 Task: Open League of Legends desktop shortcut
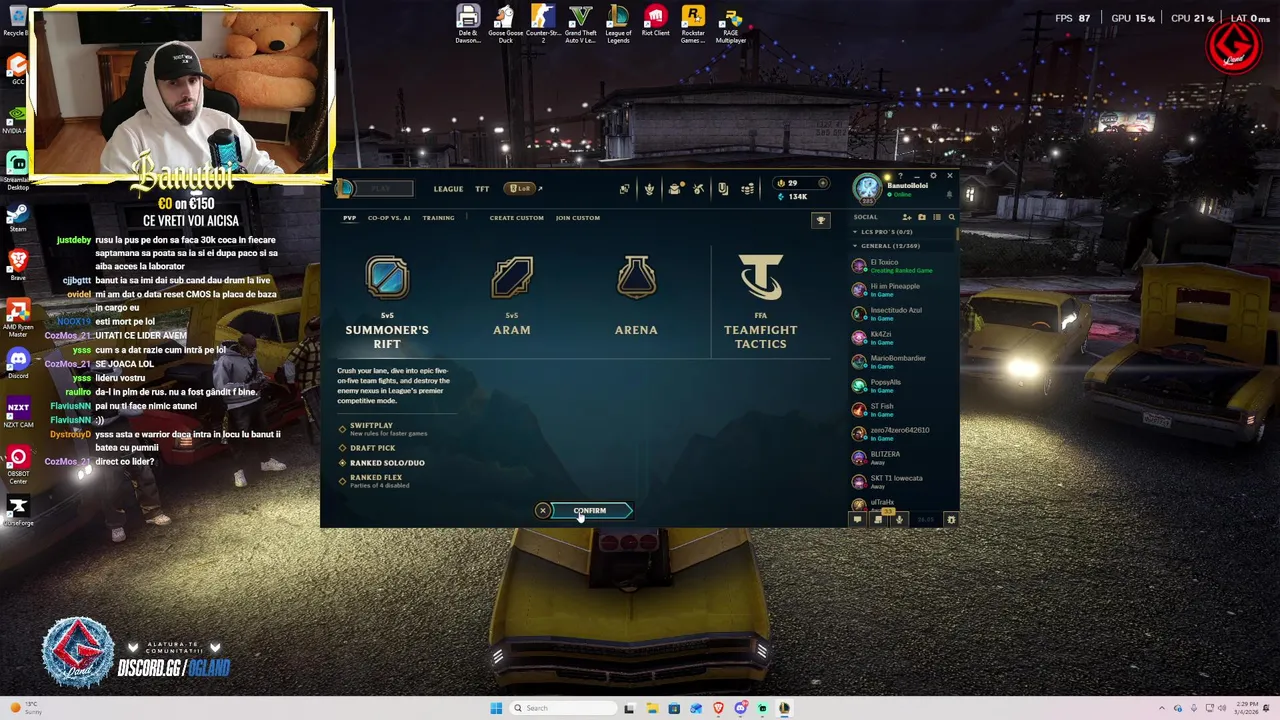click(x=618, y=24)
